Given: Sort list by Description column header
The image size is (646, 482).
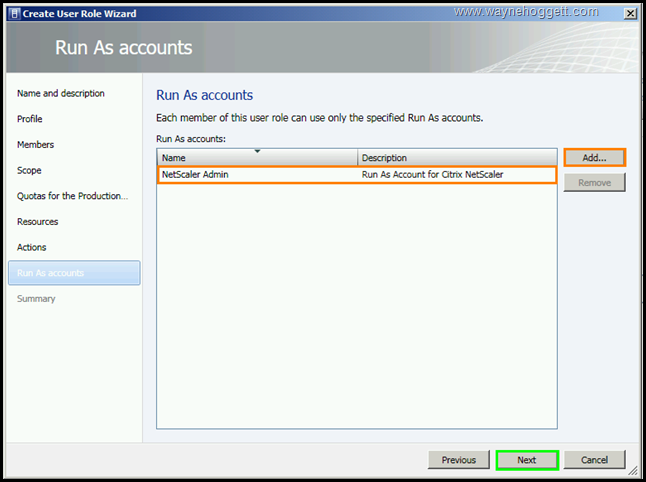Looking at the screenshot, I should (x=456, y=158).
